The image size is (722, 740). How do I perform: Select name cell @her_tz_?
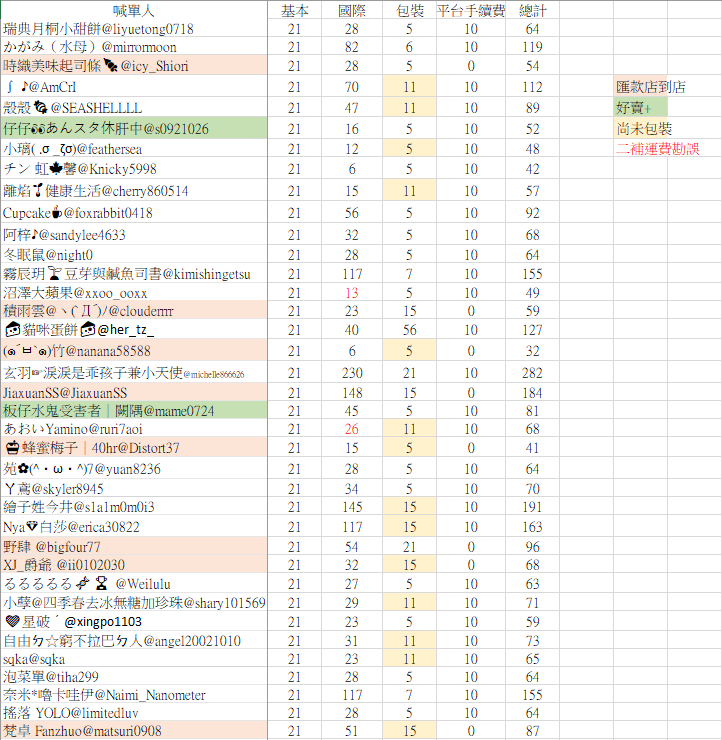pos(134,329)
